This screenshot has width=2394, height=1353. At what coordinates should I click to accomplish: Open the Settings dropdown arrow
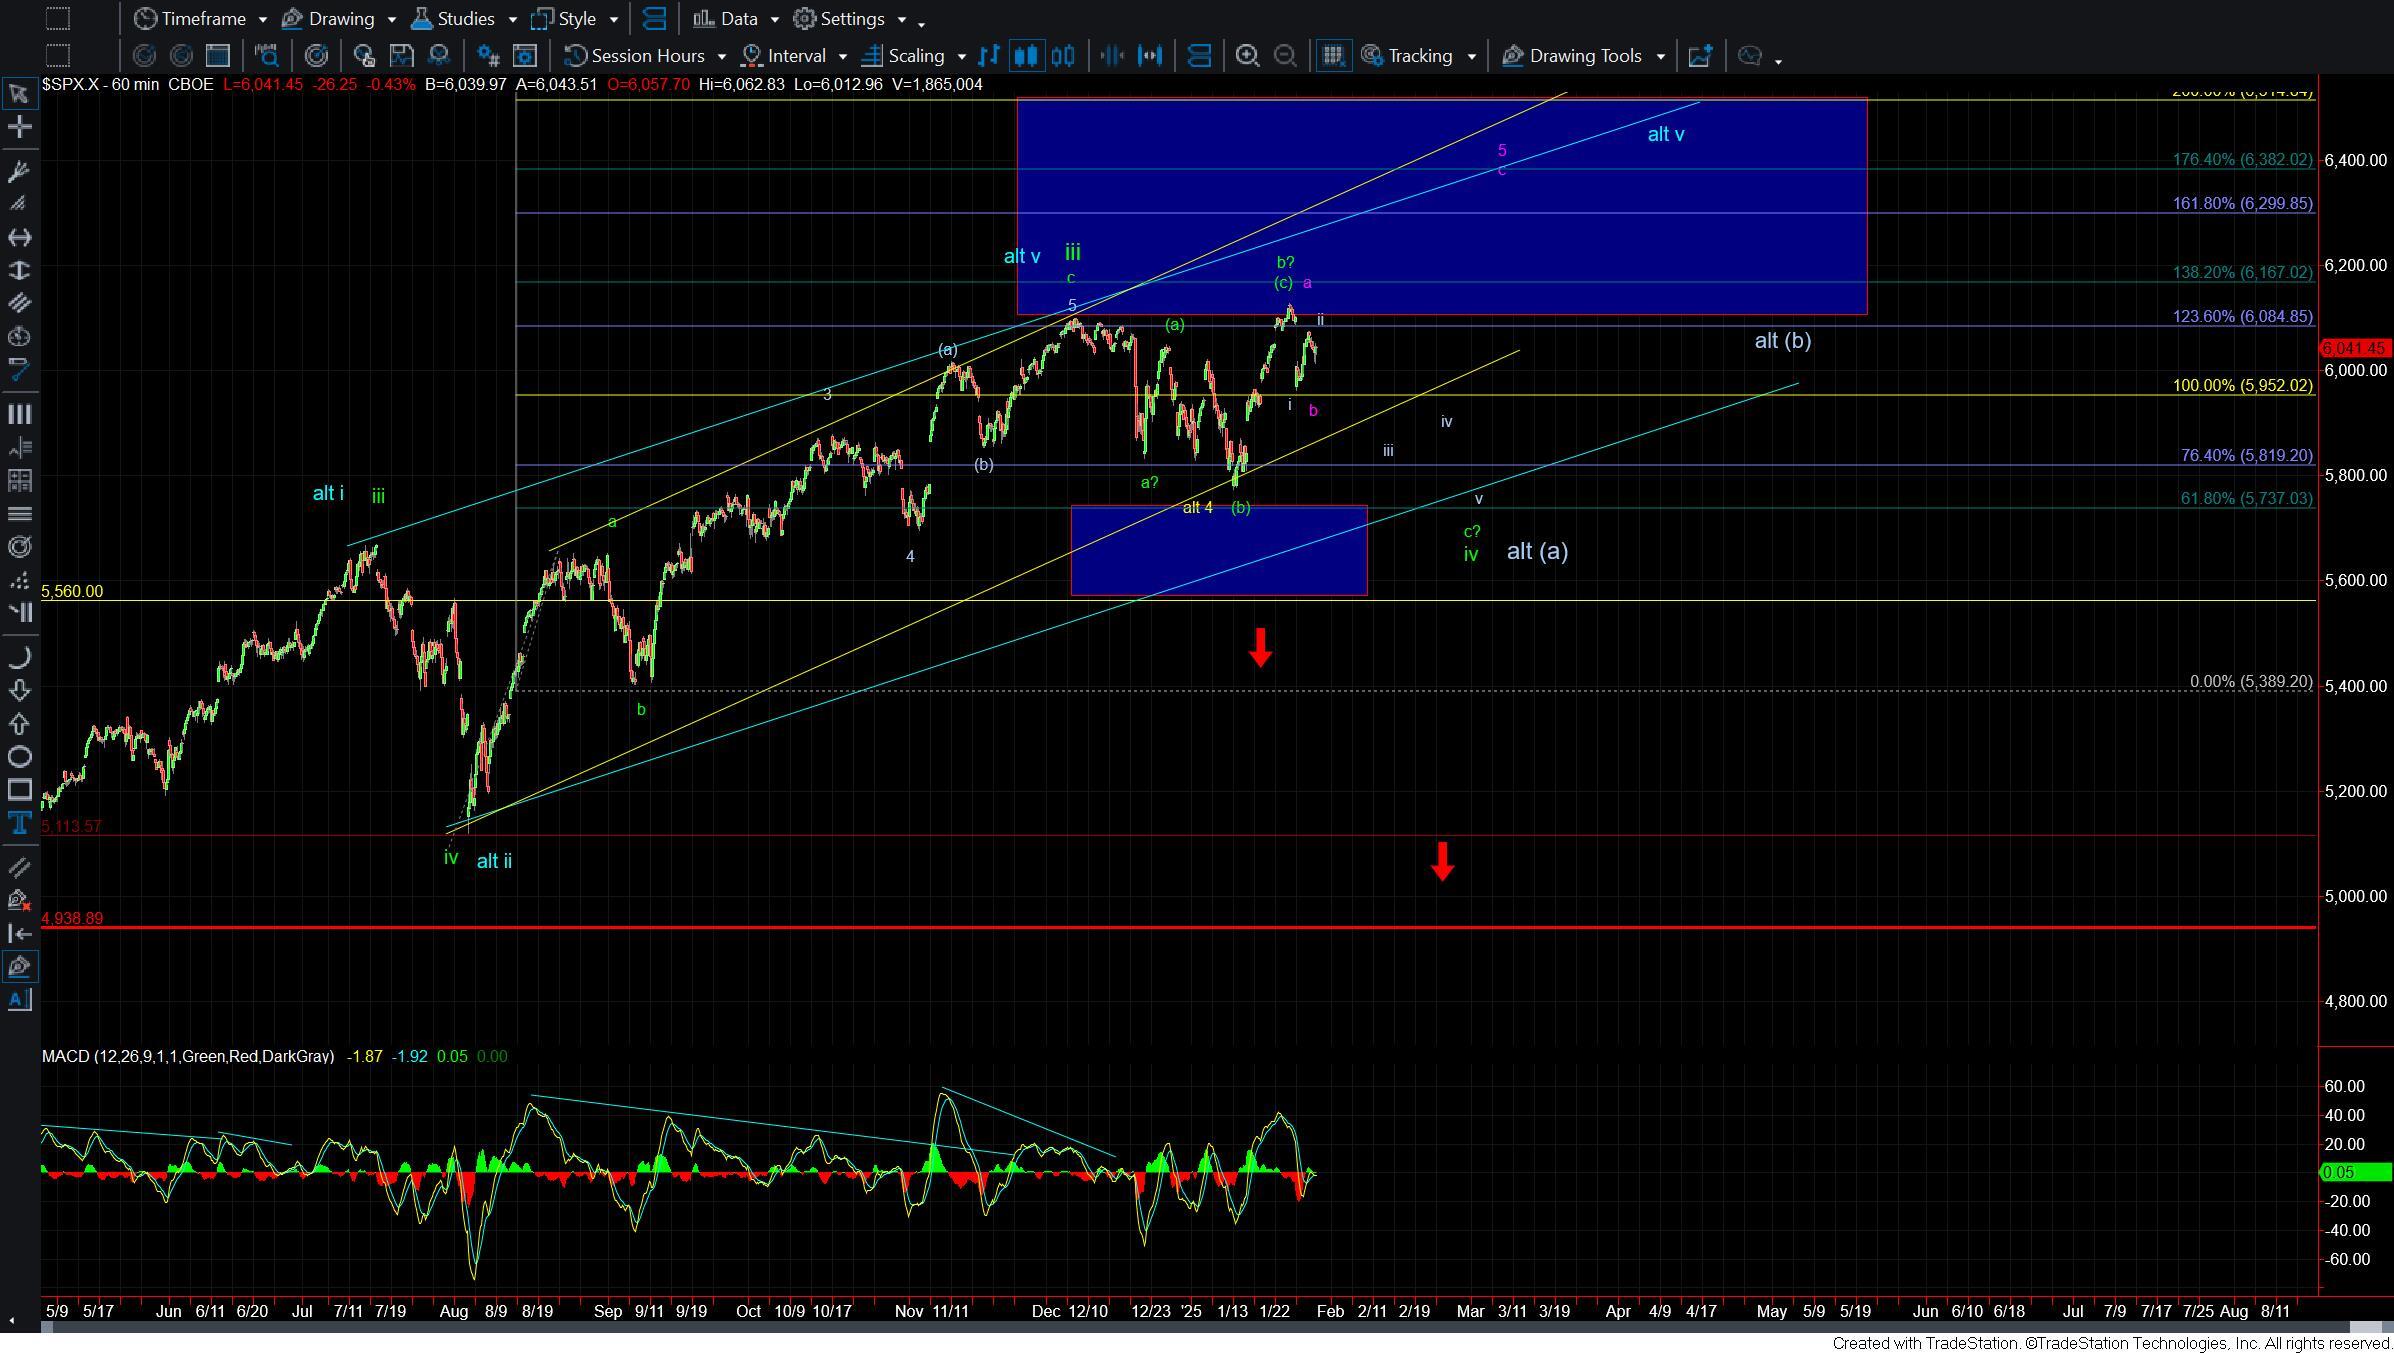pyautogui.click(x=901, y=19)
